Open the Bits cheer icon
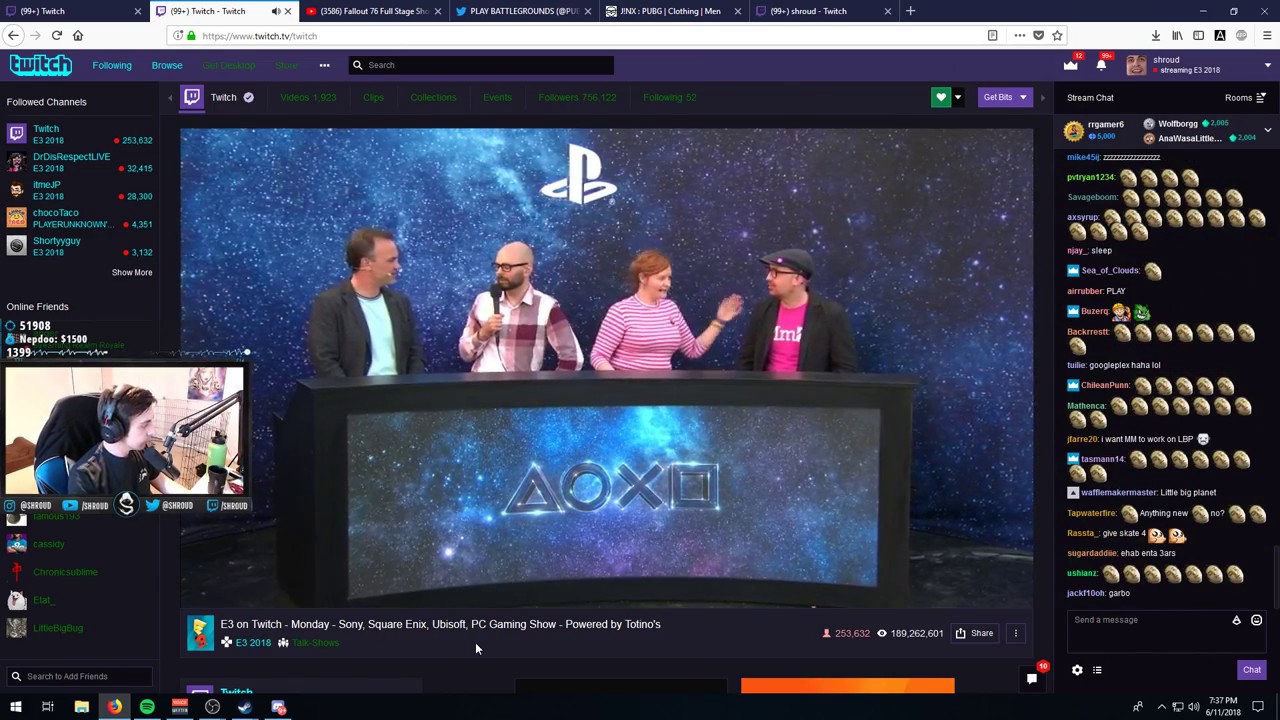The height and width of the screenshot is (720, 1280). 1237,620
